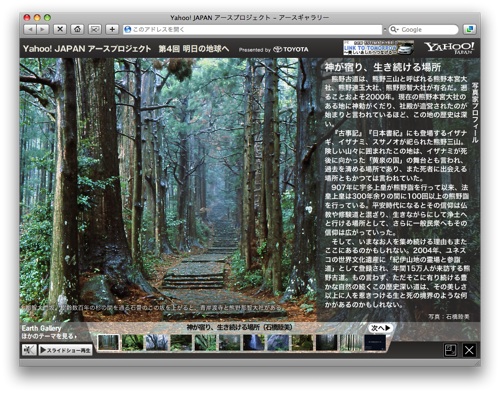Open the vertical 写真家プロフィール tab
Screen dimensions: 500x393
pos(475,112)
